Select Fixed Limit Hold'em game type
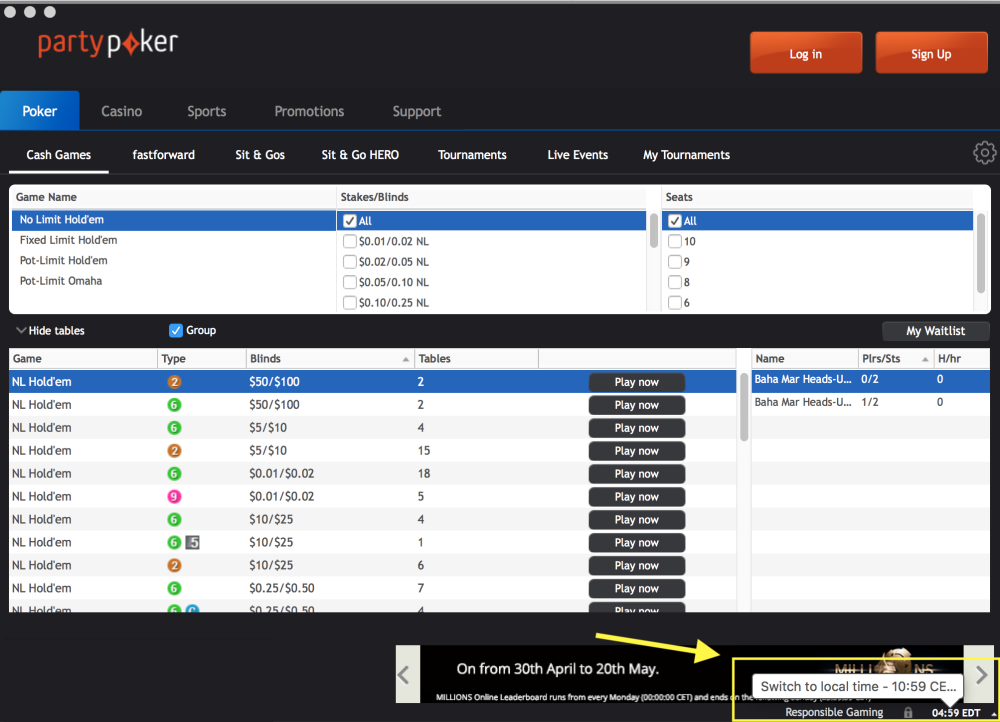Image resolution: width=1000 pixels, height=722 pixels. click(x=173, y=240)
